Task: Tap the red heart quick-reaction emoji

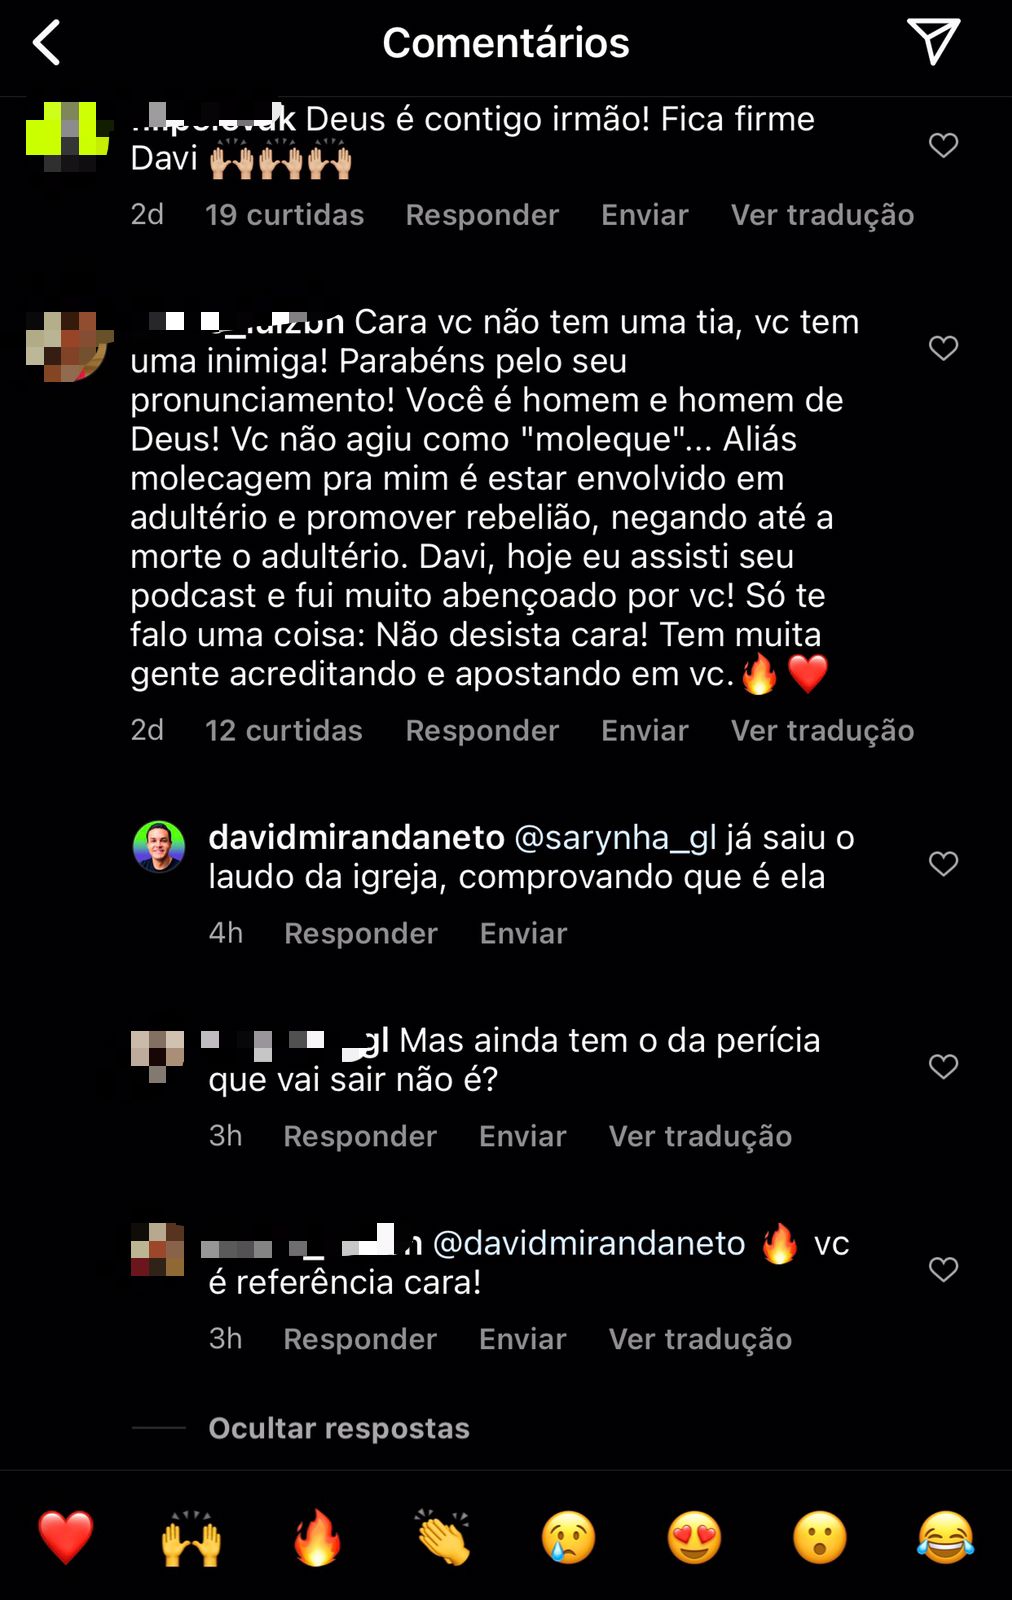Action: click(66, 1537)
